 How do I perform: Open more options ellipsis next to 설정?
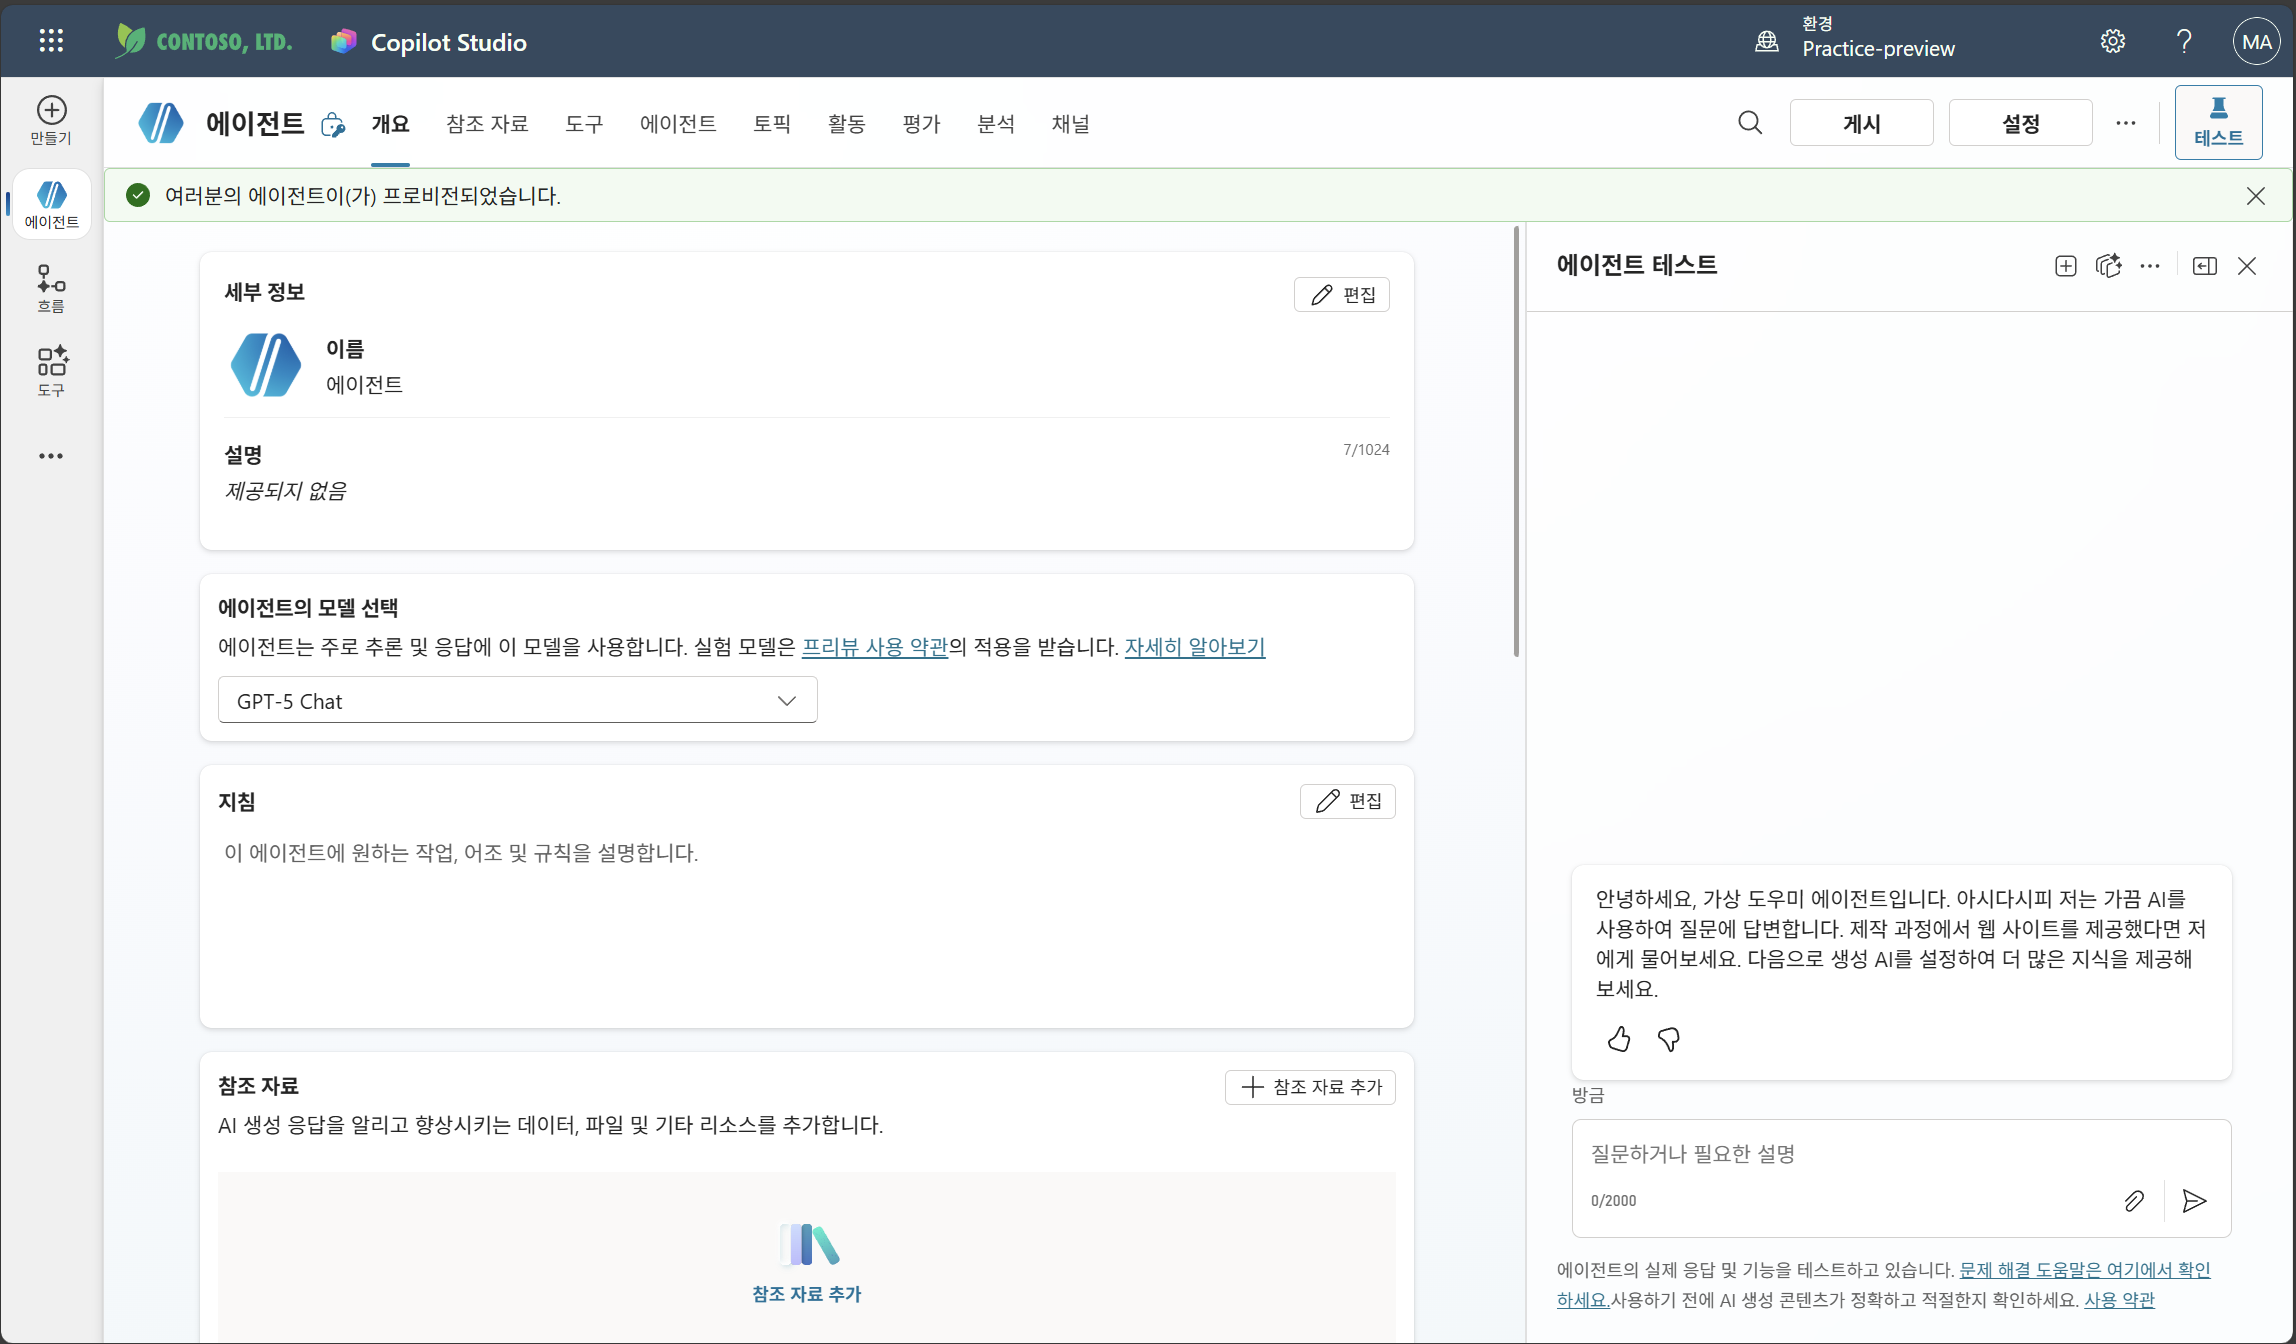(x=2126, y=122)
